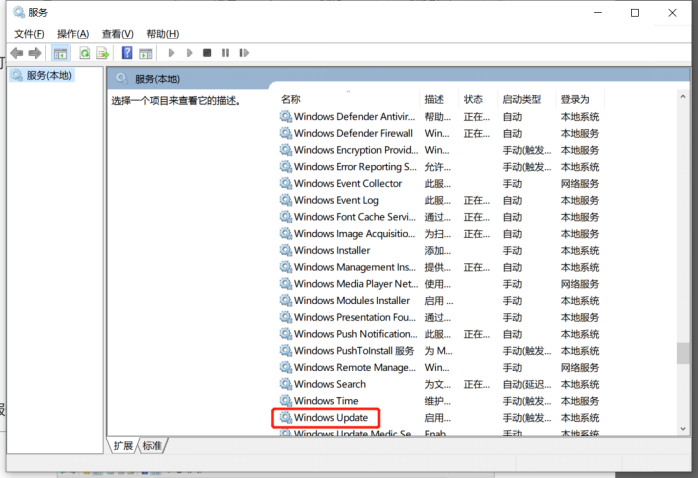Select the Windows Update service
Viewport: 698px width, 478px height.
(330, 417)
